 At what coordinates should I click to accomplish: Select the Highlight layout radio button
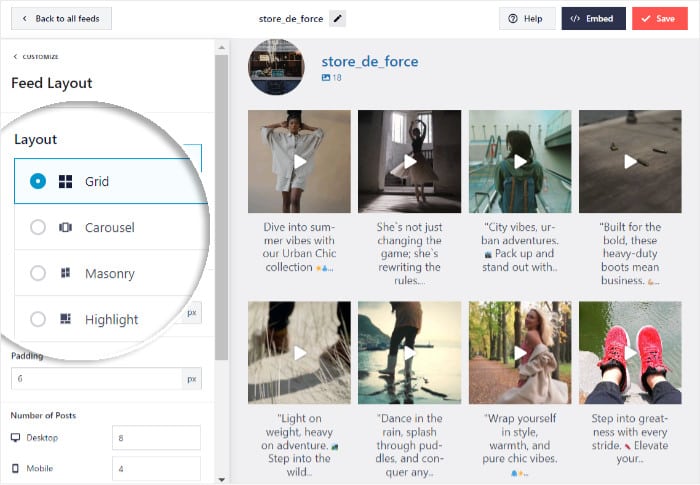point(38,319)
